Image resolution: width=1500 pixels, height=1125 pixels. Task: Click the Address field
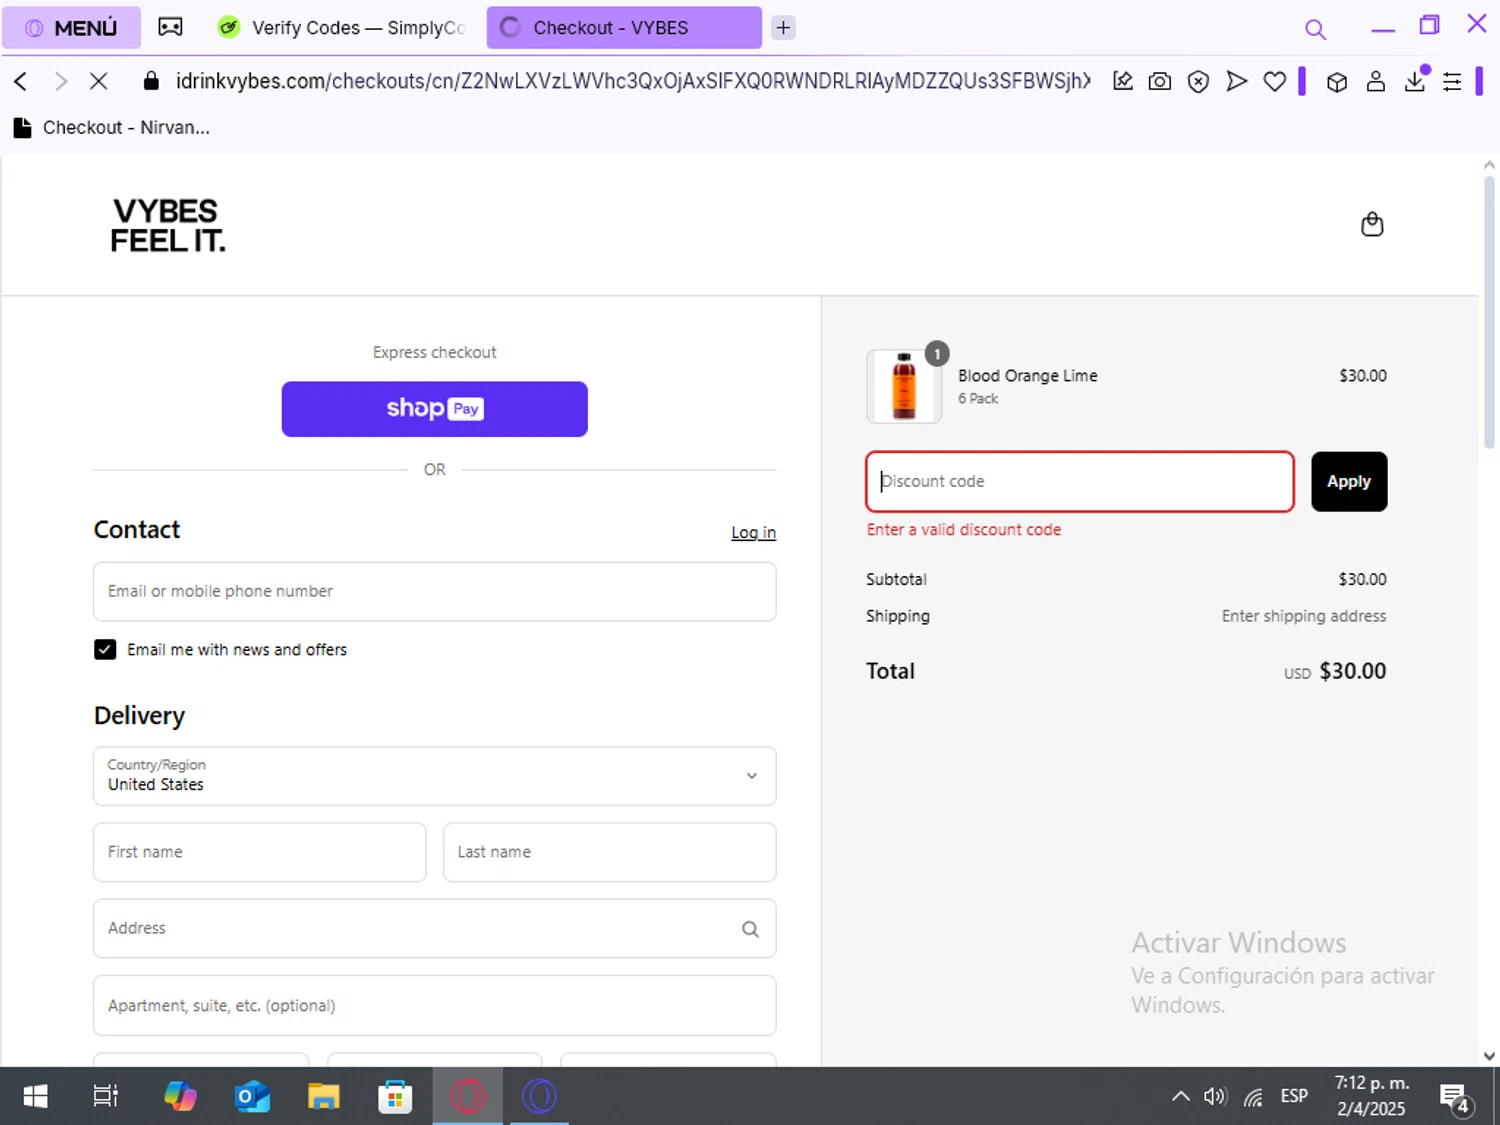click(434, 928)
